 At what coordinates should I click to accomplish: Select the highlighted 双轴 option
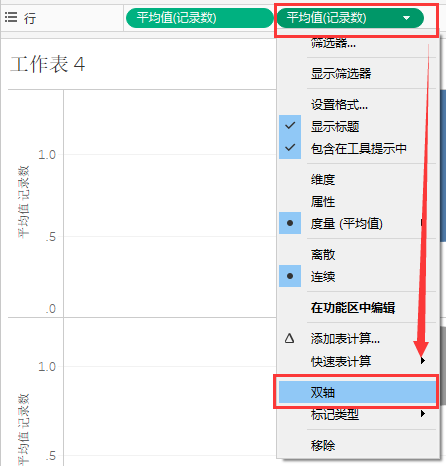tap(358, 392)
